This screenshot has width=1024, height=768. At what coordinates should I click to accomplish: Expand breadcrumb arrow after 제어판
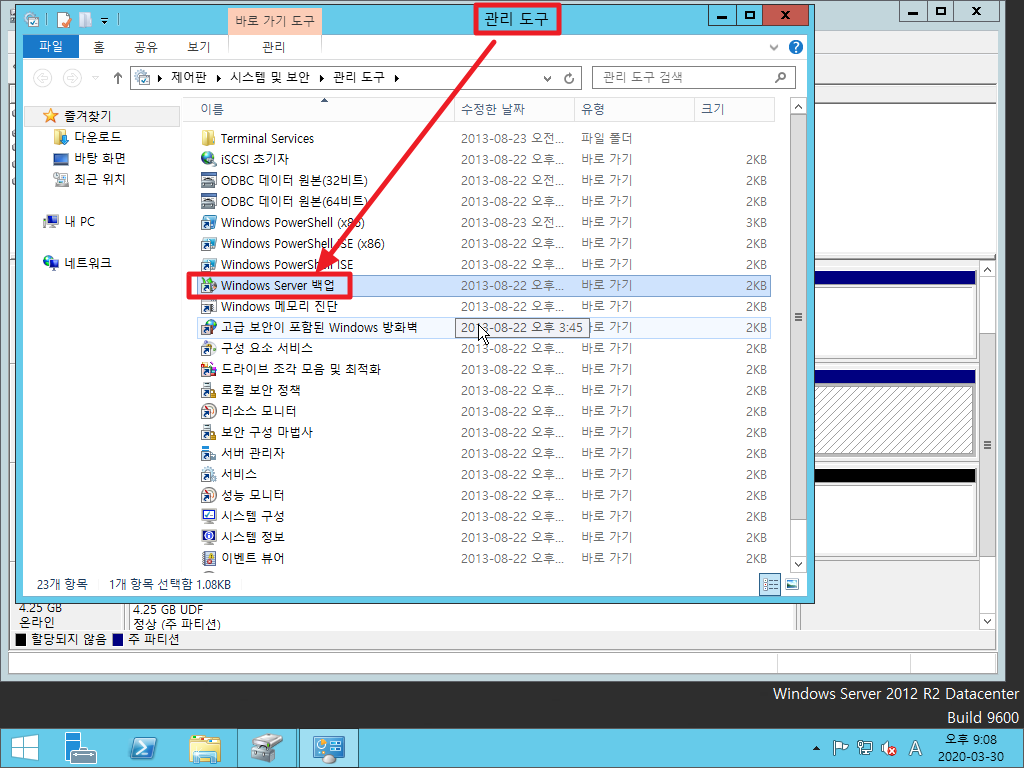pos(218,78)
